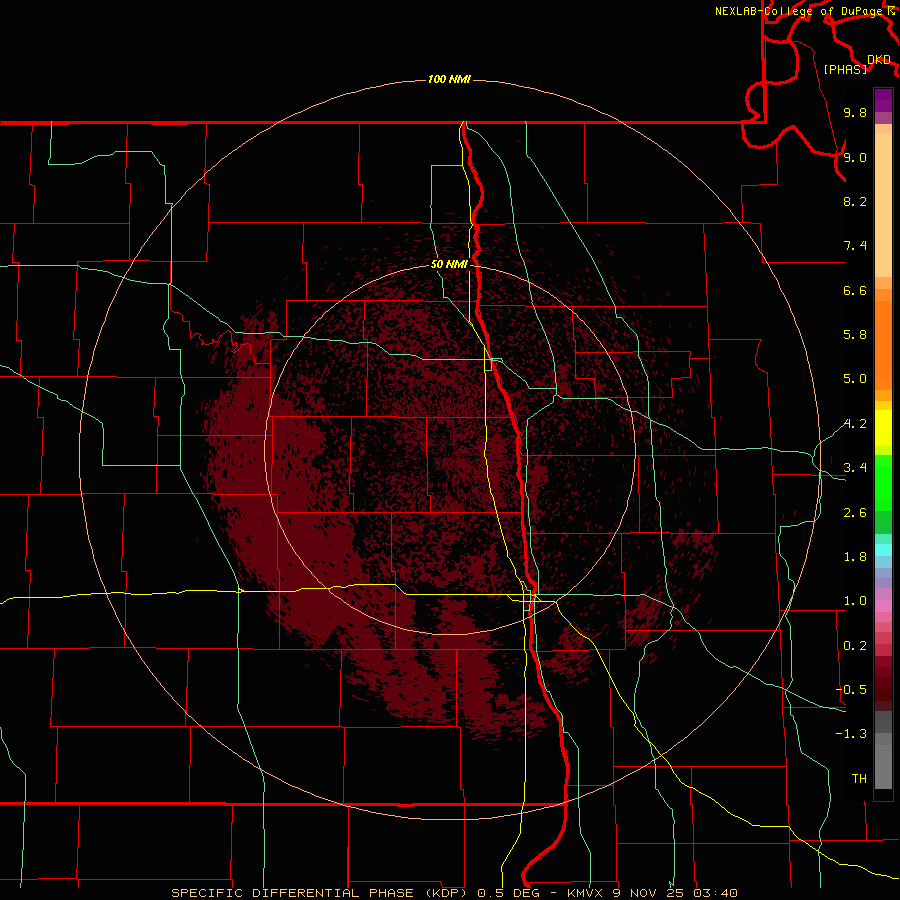Click the DKD label above the scale
Image resolution: width=900 pixels, height=900 pixels.
click(879, 60)
